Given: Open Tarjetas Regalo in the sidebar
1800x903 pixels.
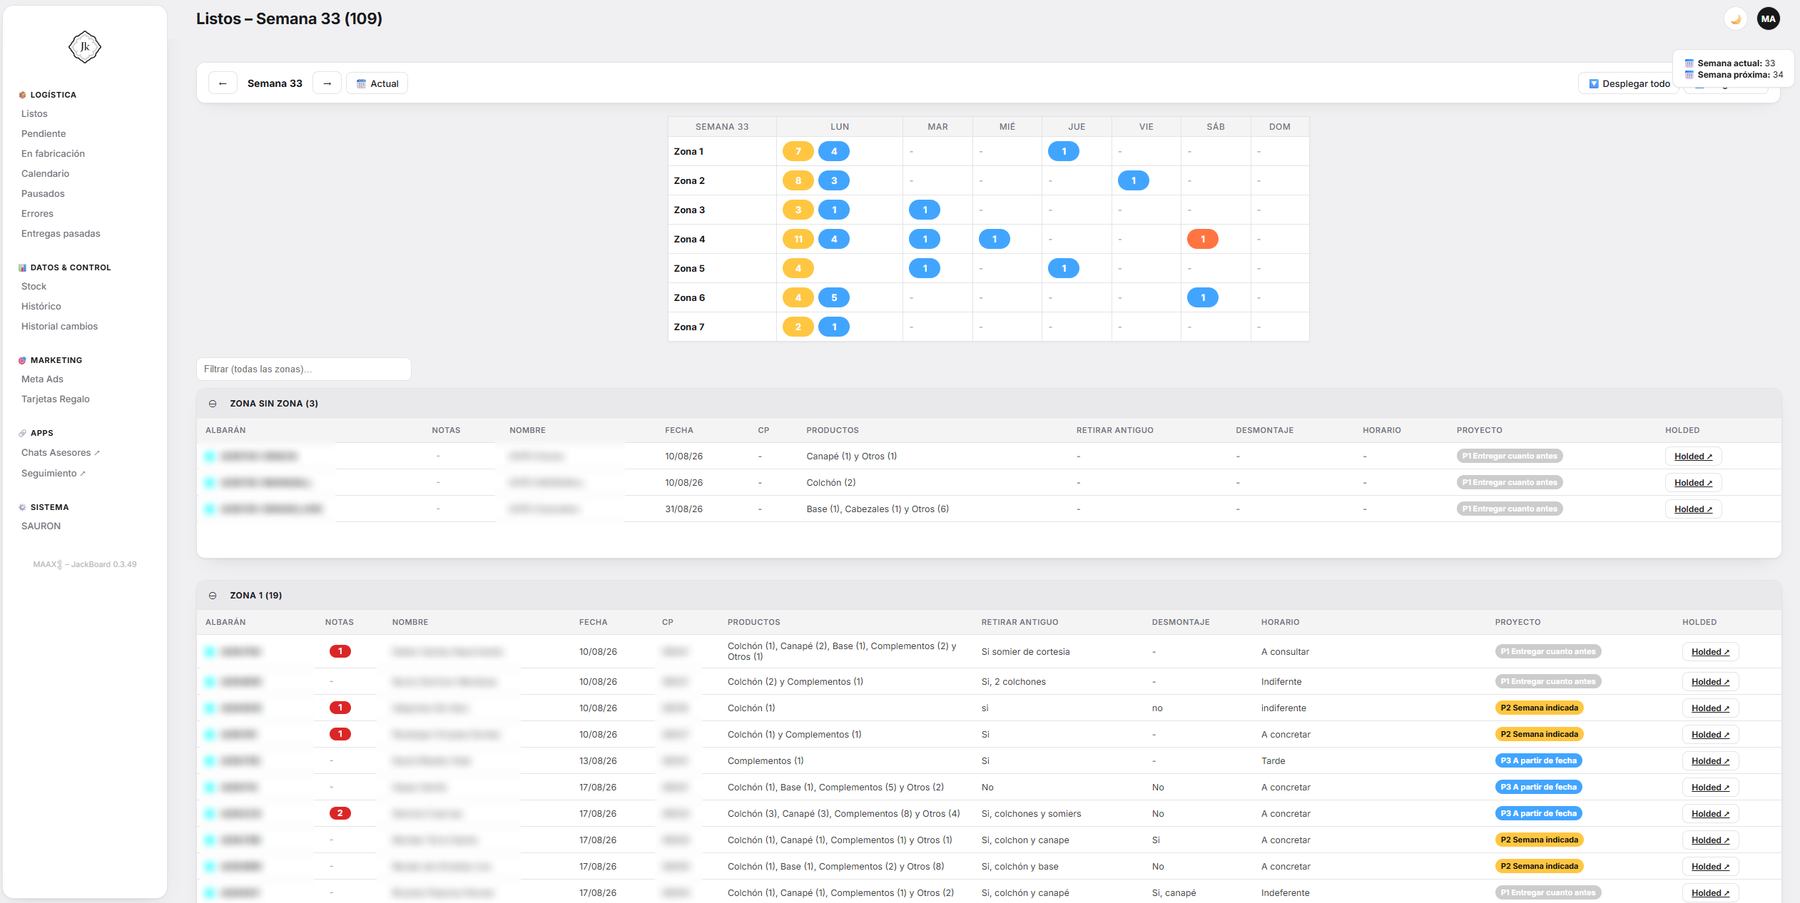Looking at the screenshot, I should click(56, 400).
